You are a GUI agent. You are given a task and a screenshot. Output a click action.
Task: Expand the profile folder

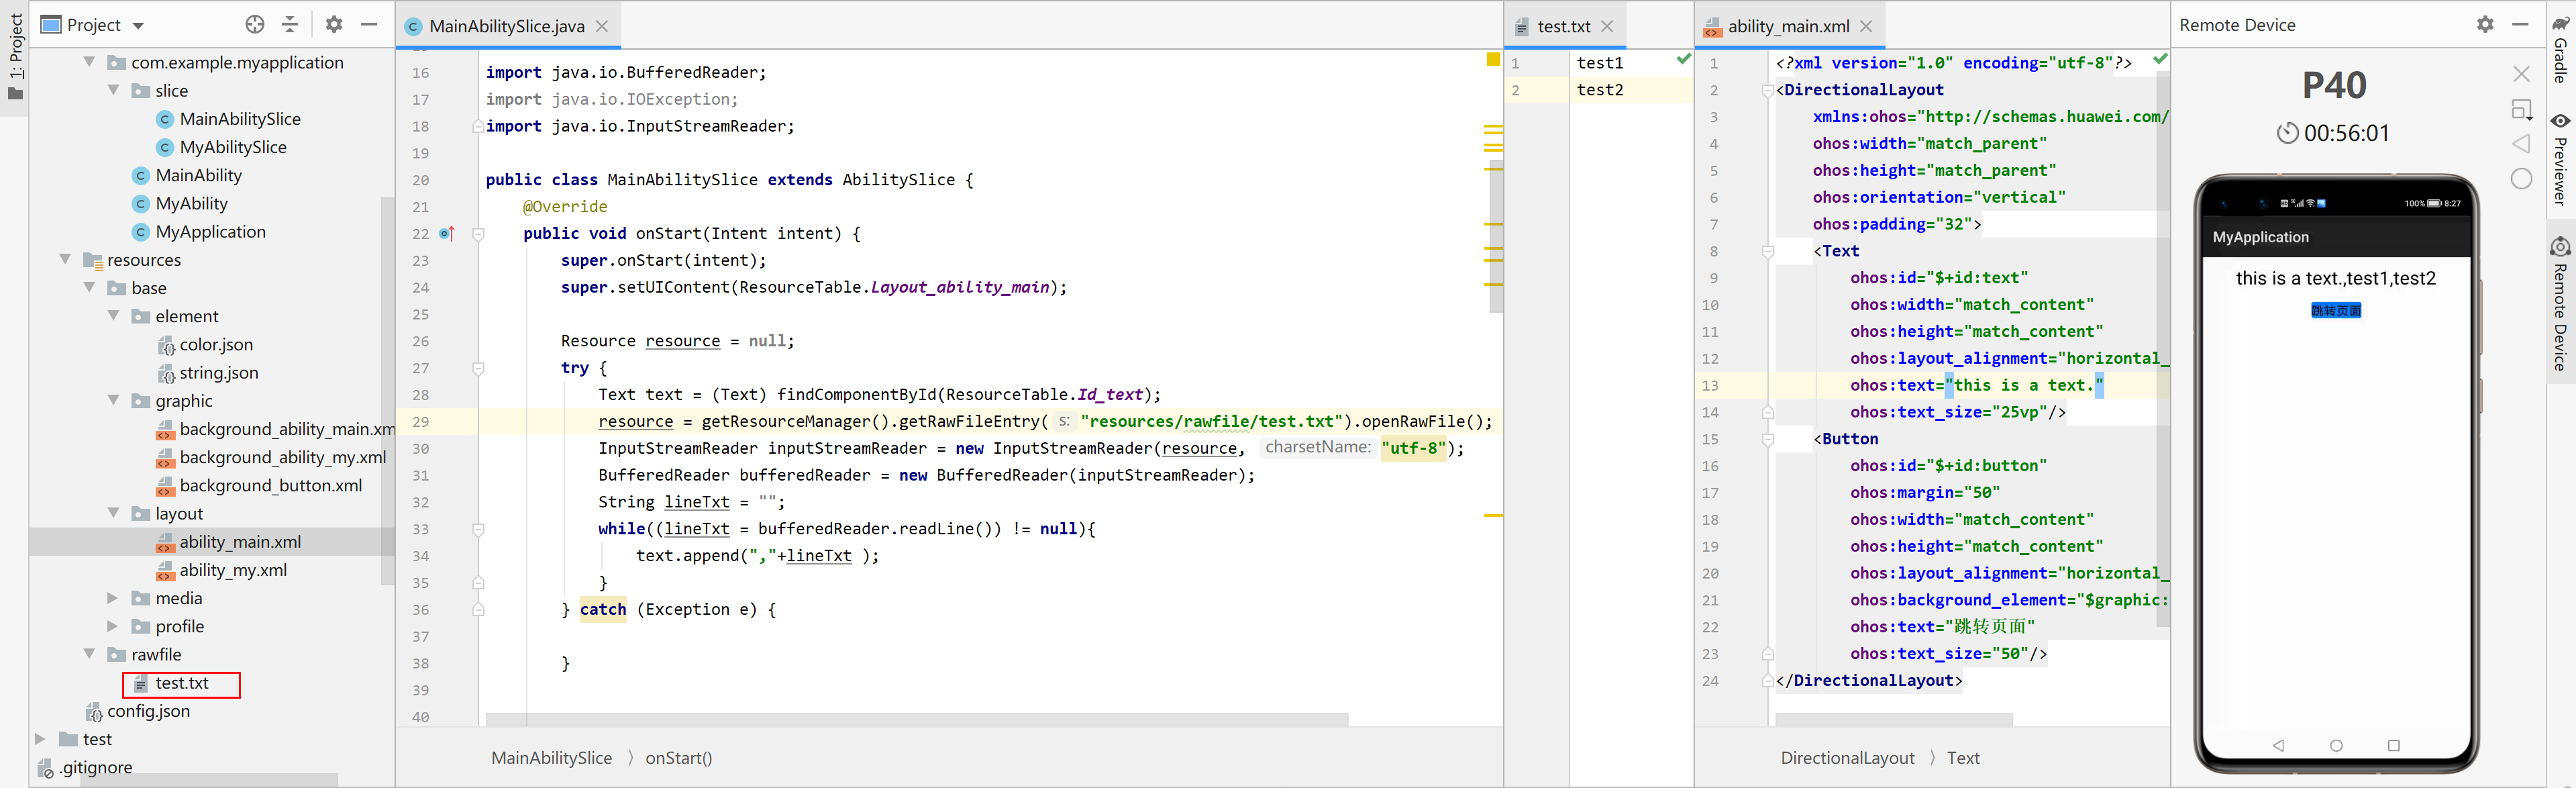coord(113,626)
